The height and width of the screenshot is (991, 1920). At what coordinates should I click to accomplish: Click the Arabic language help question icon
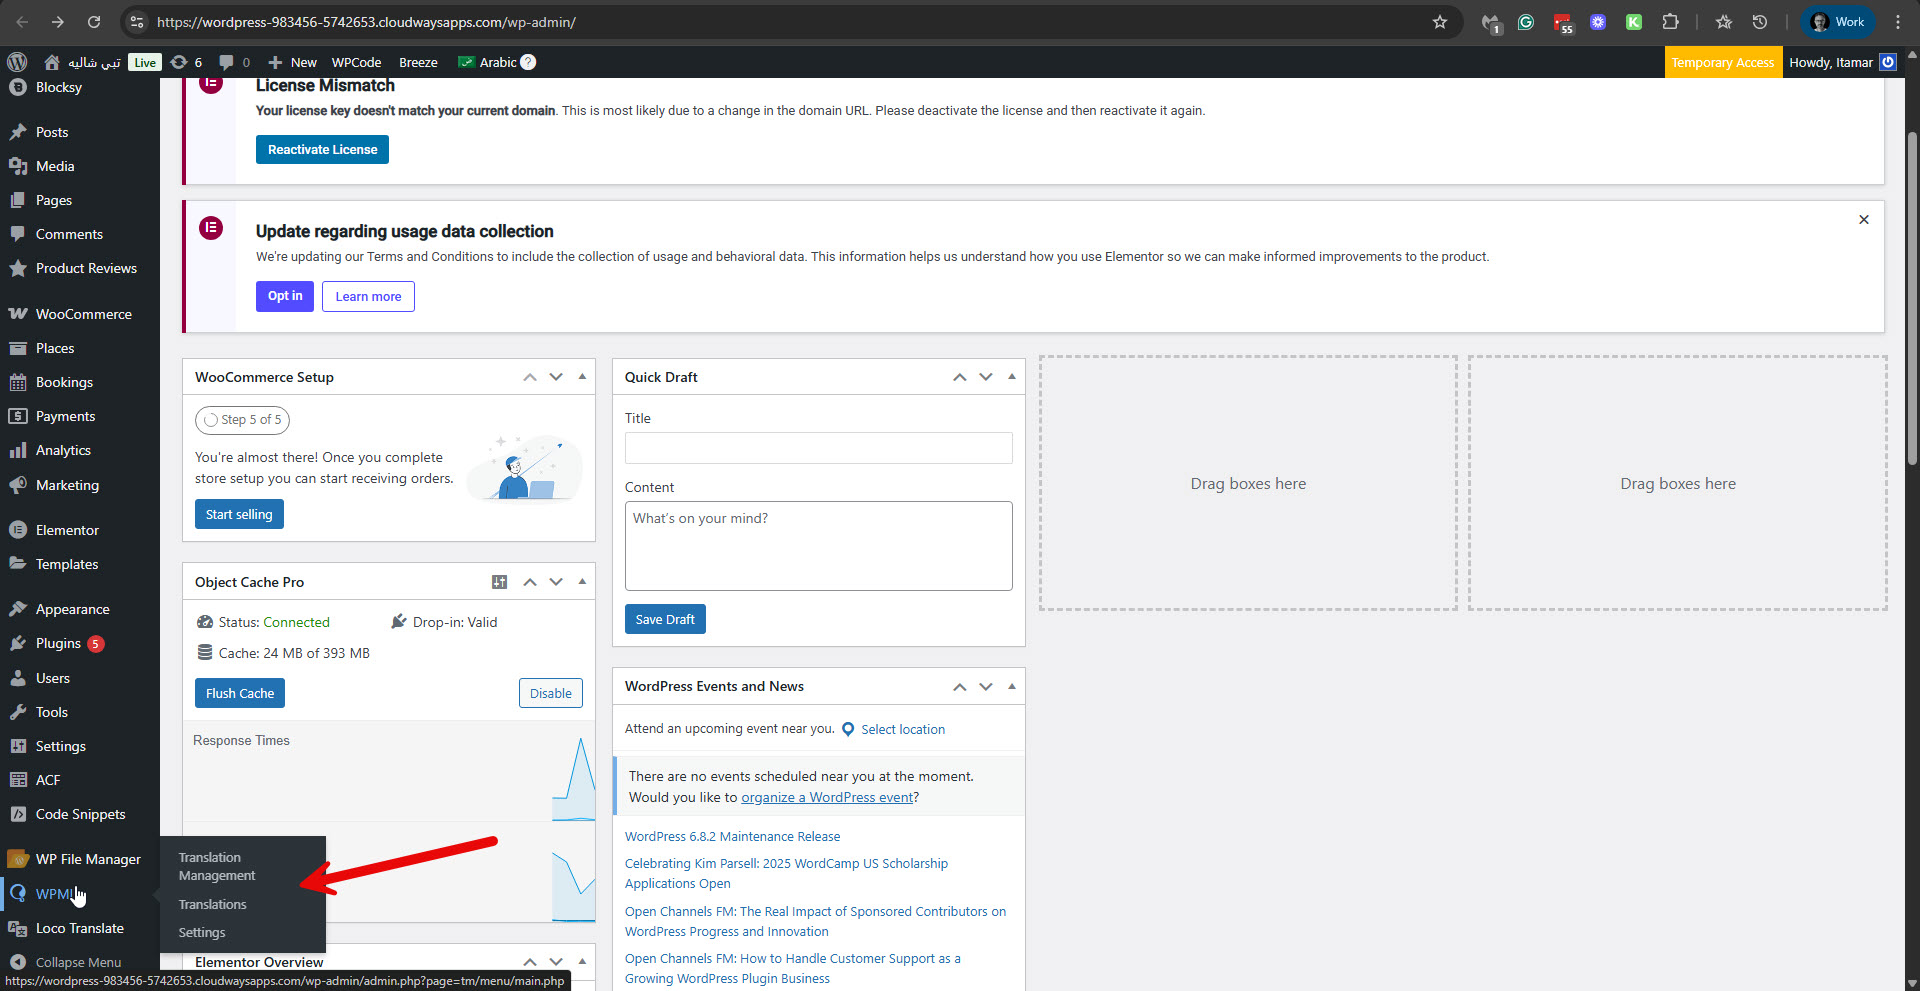[x=529, y=62]
